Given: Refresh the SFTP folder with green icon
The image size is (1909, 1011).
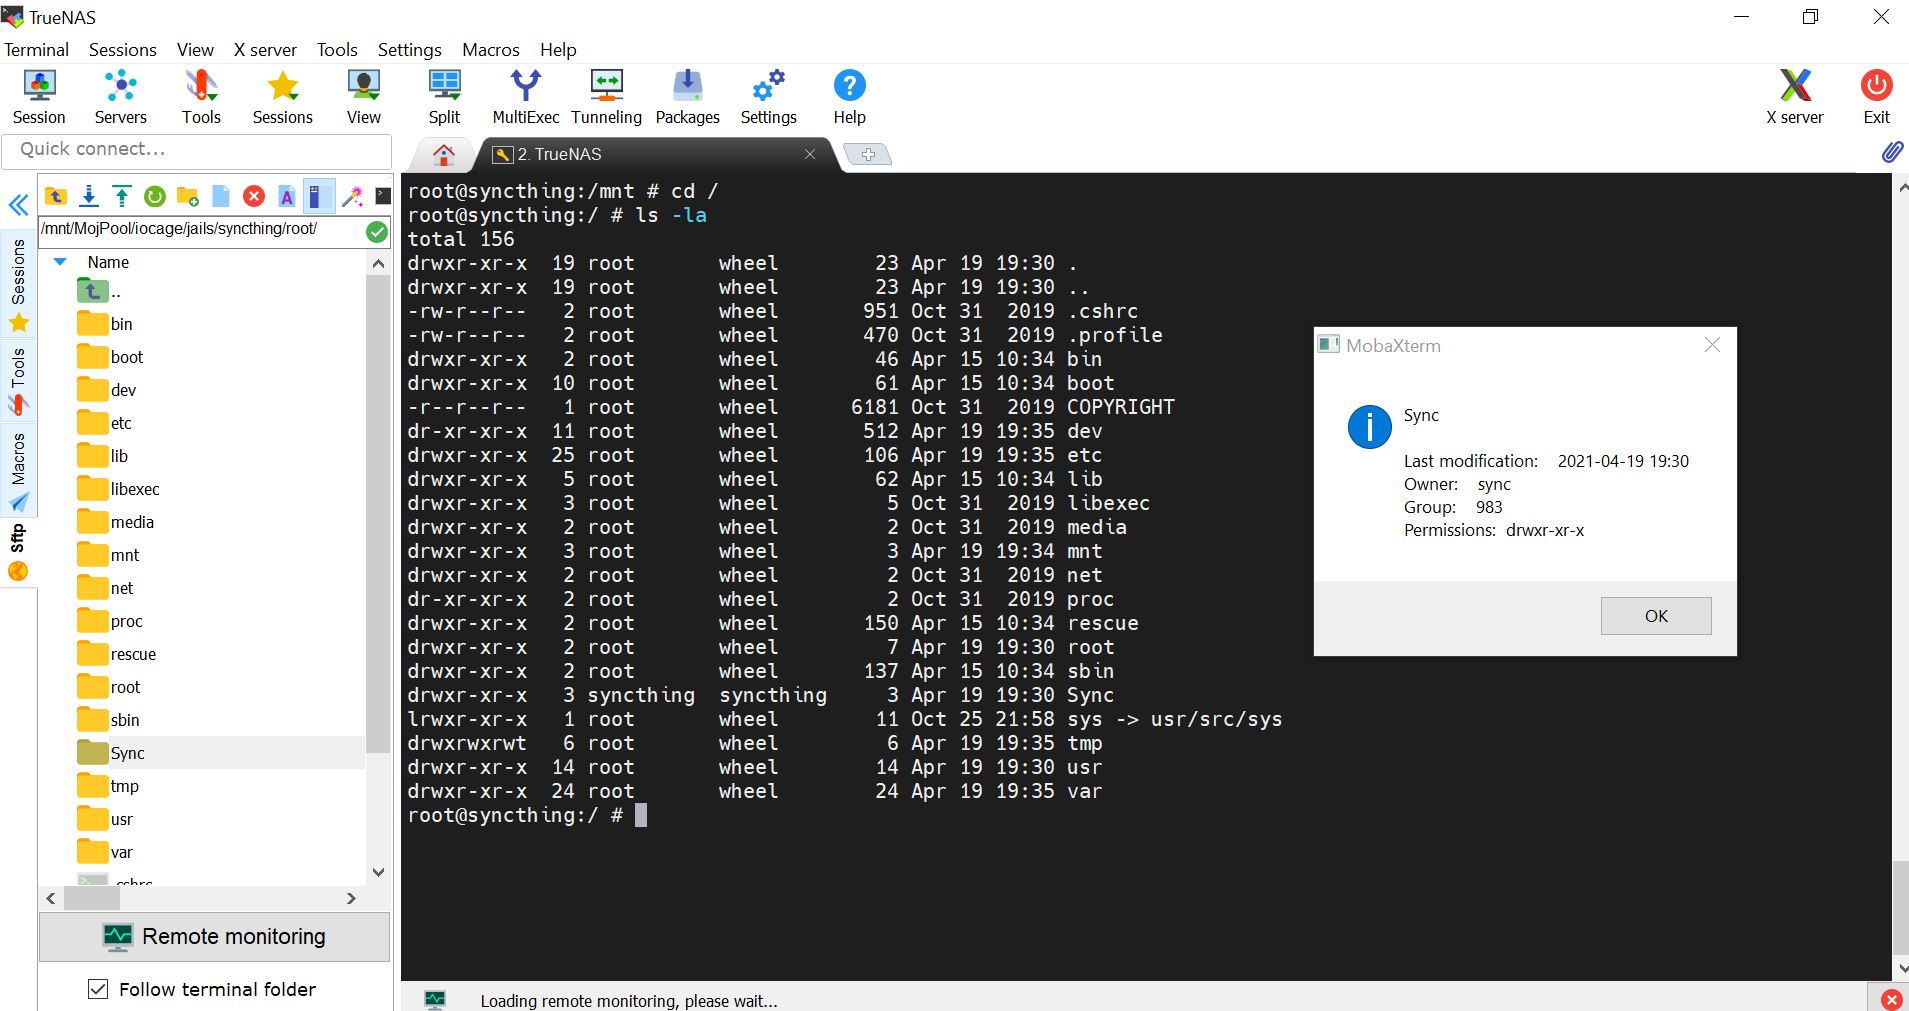Looking at the screenshot, I should [155, 196].
